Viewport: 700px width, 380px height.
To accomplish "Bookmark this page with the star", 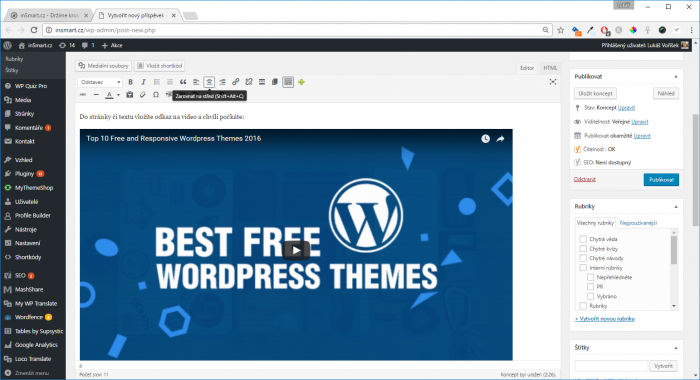I will pos(561,30).
